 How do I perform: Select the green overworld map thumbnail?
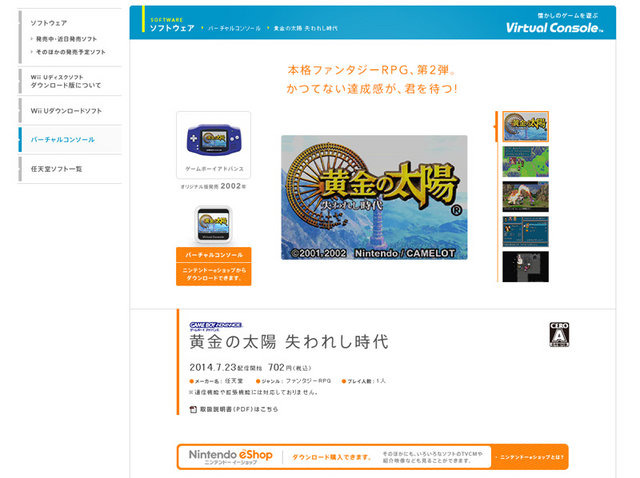(526, 162)
